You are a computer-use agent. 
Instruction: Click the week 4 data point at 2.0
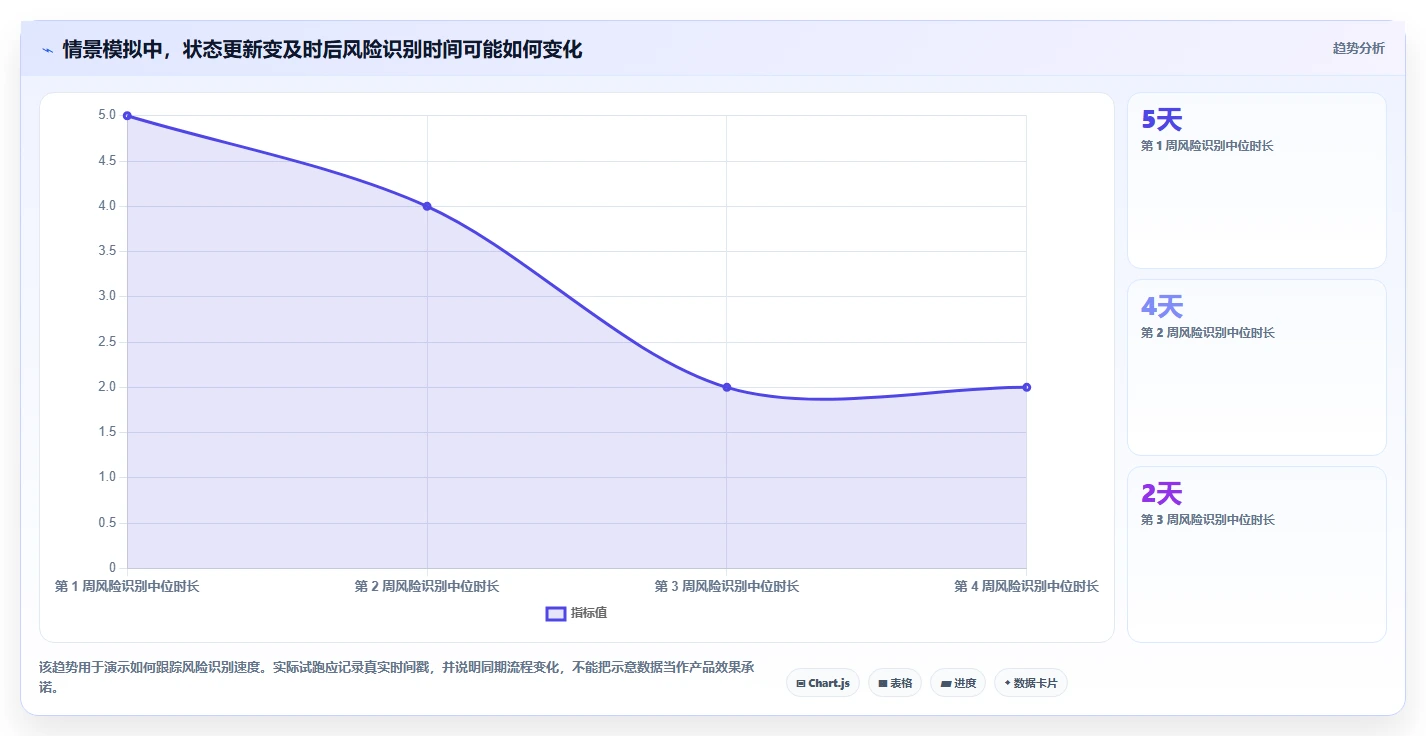1027,387
